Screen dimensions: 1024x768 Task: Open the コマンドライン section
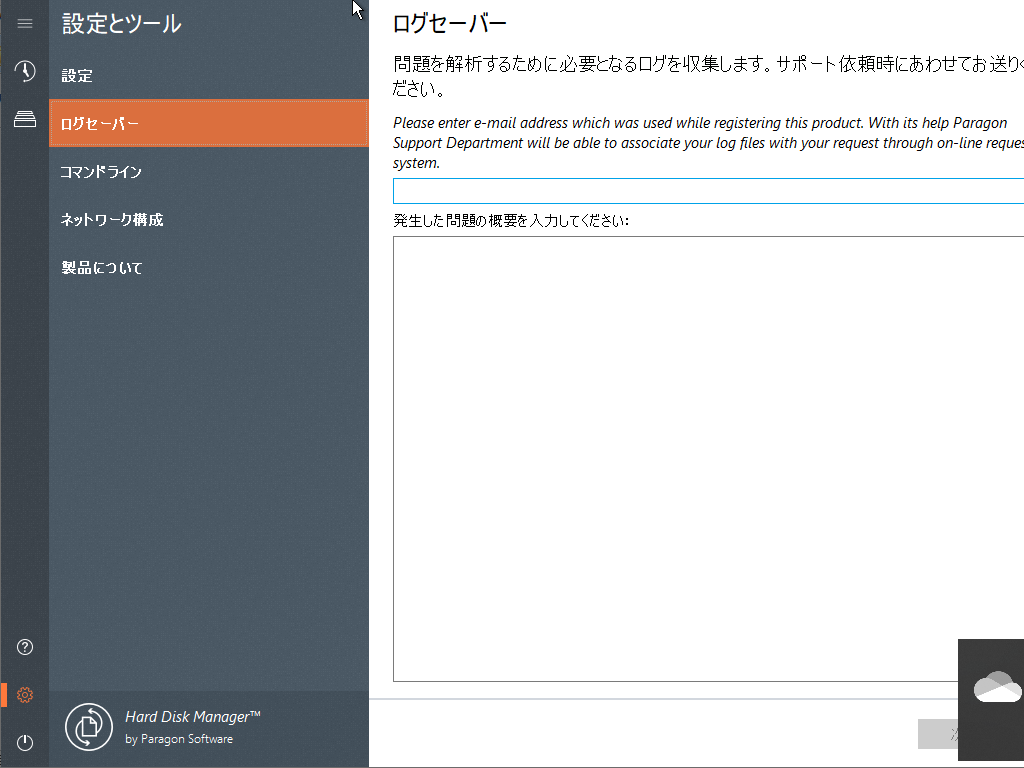point(100,171)
